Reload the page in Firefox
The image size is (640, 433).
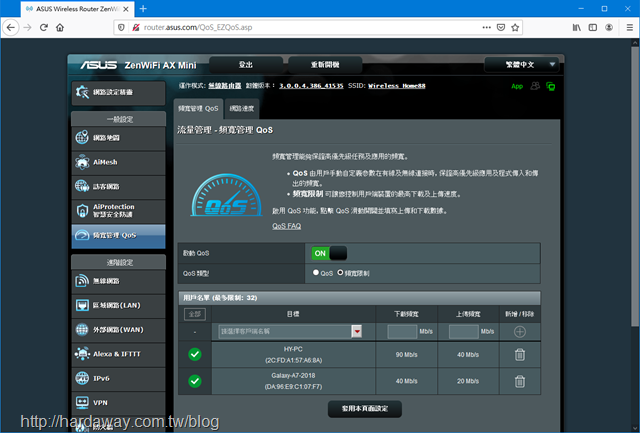44,27
